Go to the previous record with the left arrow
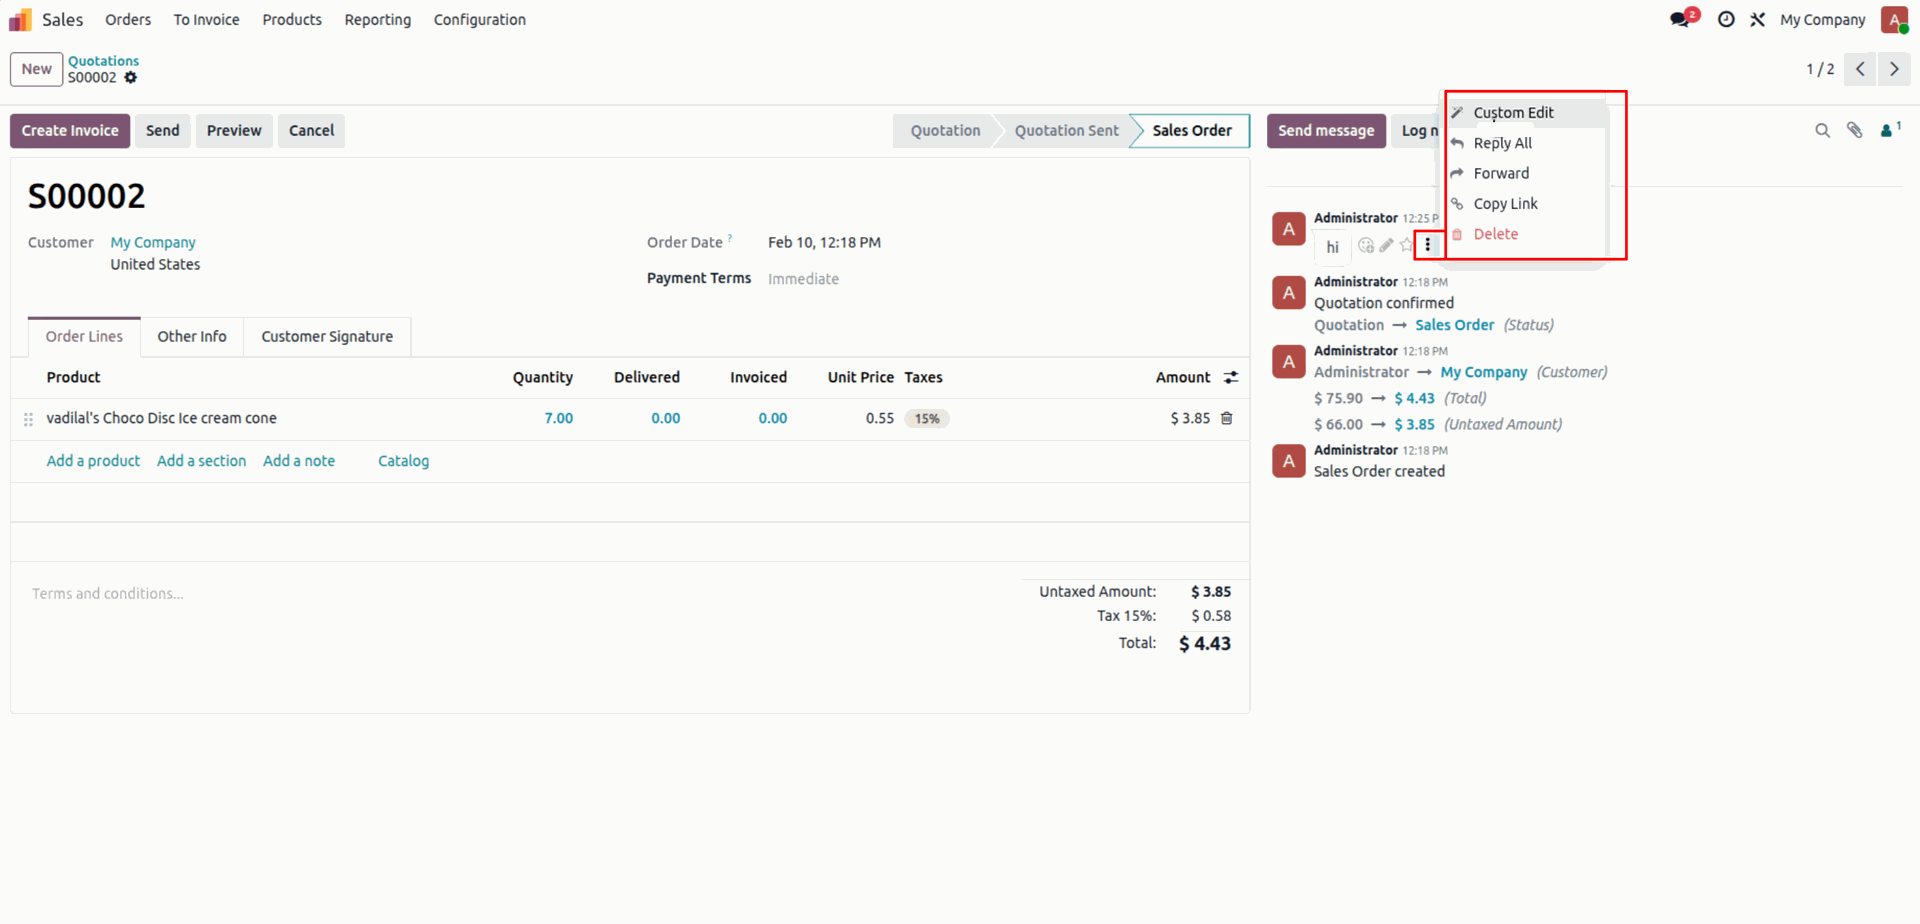 [1860, 69]
